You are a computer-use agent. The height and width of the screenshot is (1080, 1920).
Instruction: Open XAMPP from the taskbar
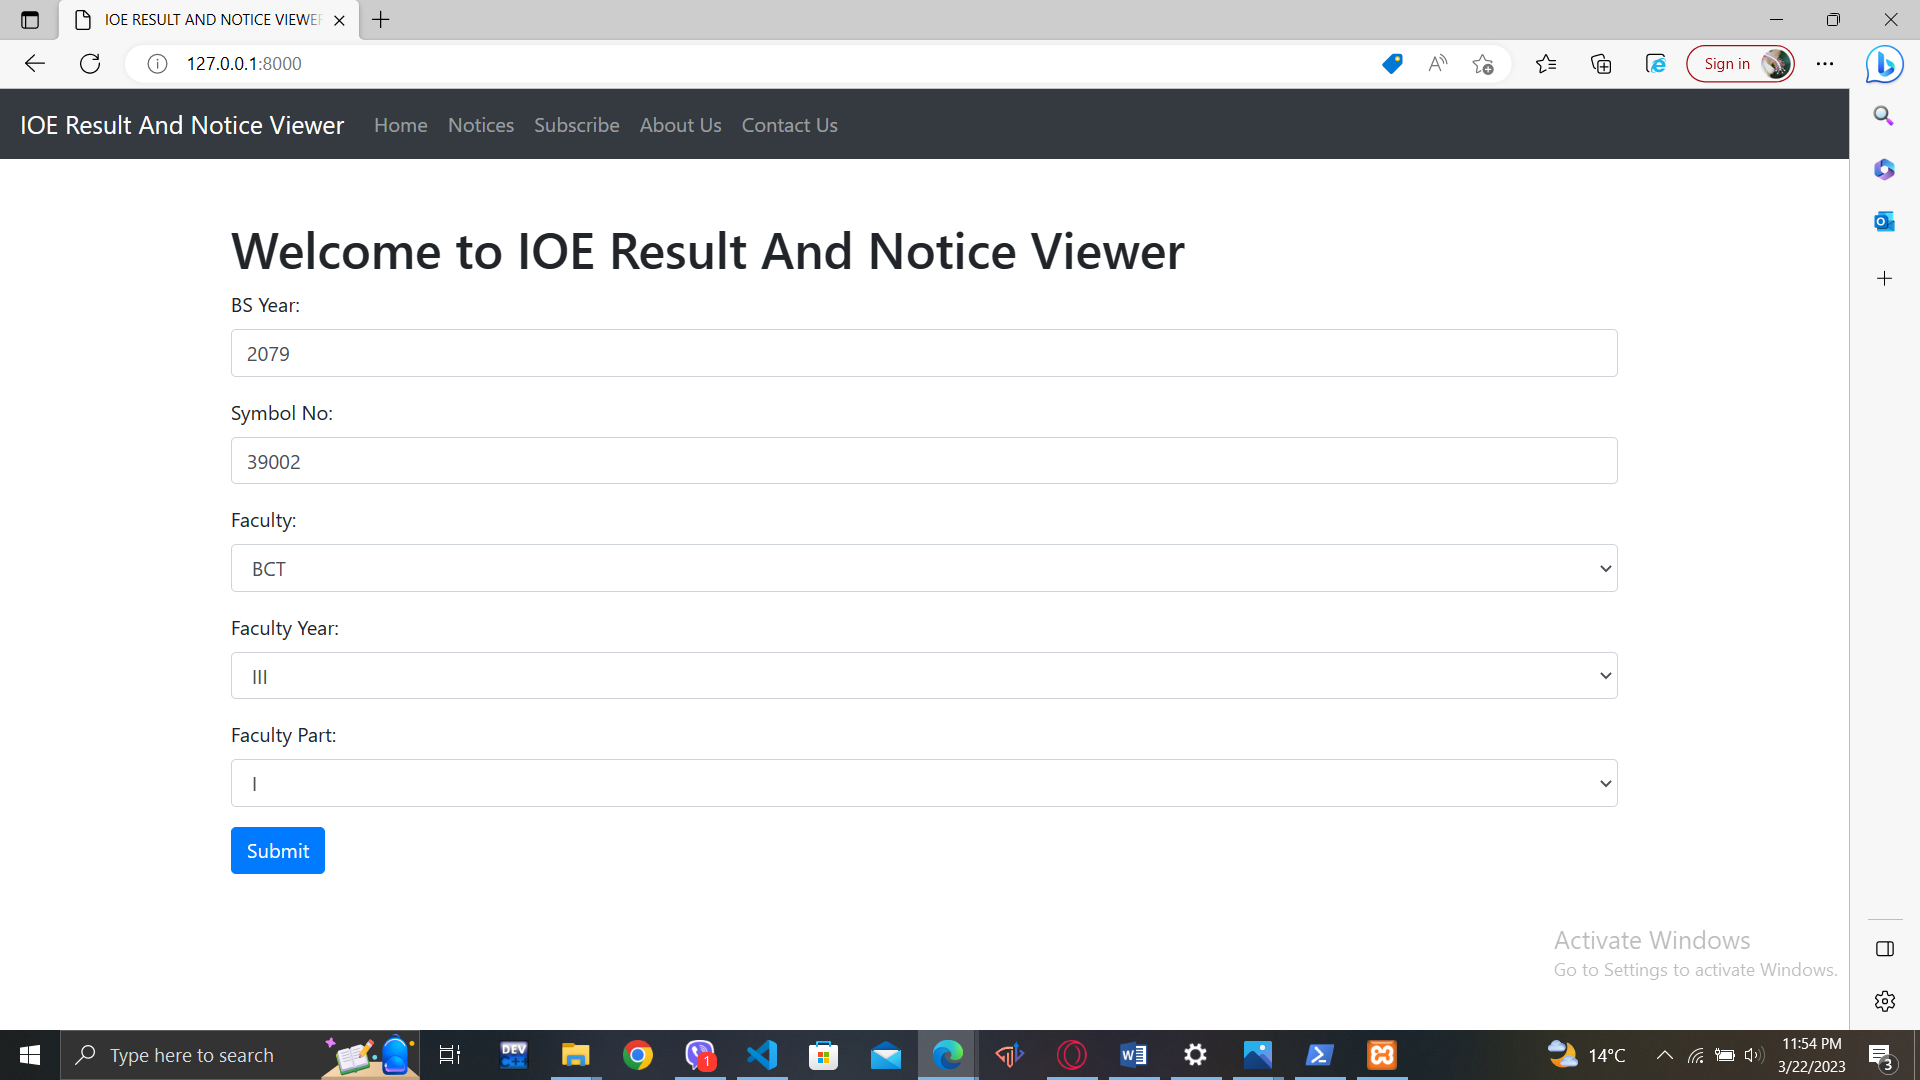point(1382,1055)
